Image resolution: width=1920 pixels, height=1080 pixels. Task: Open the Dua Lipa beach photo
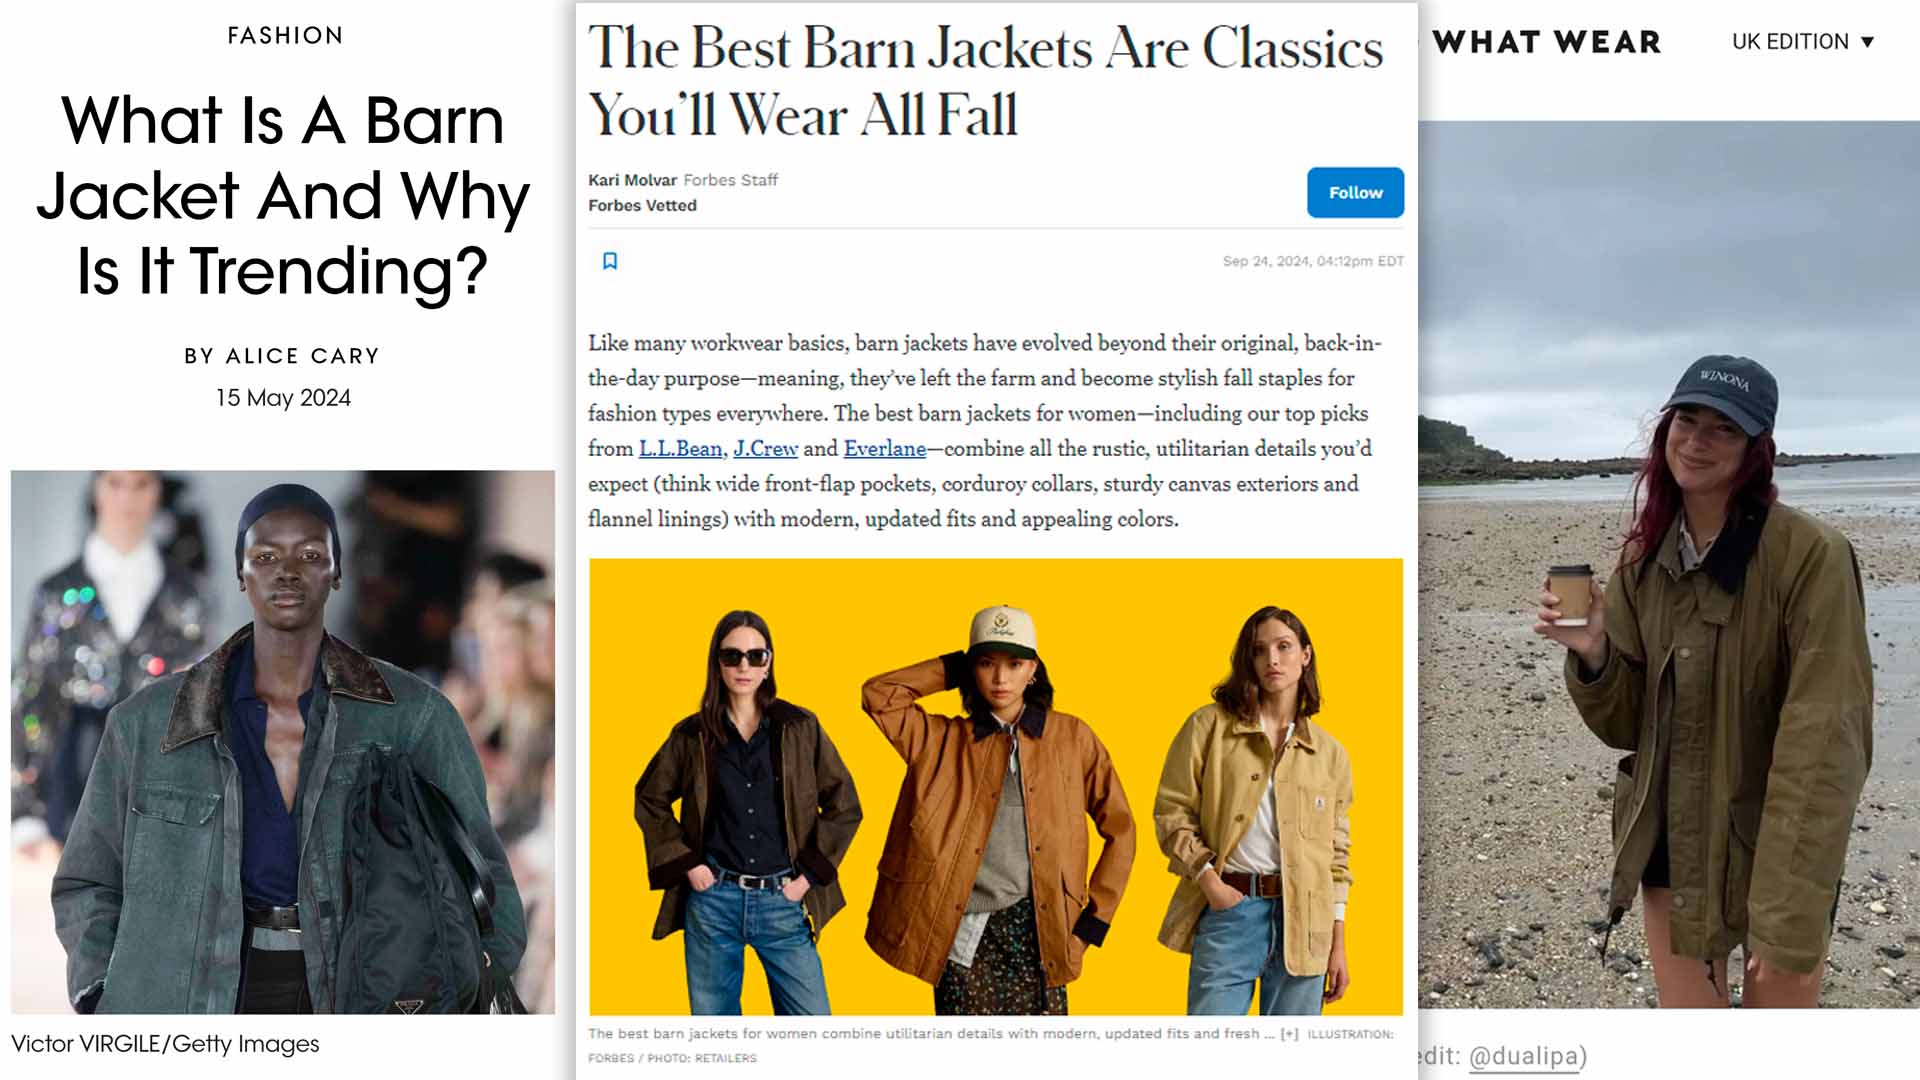point(1669,564)
